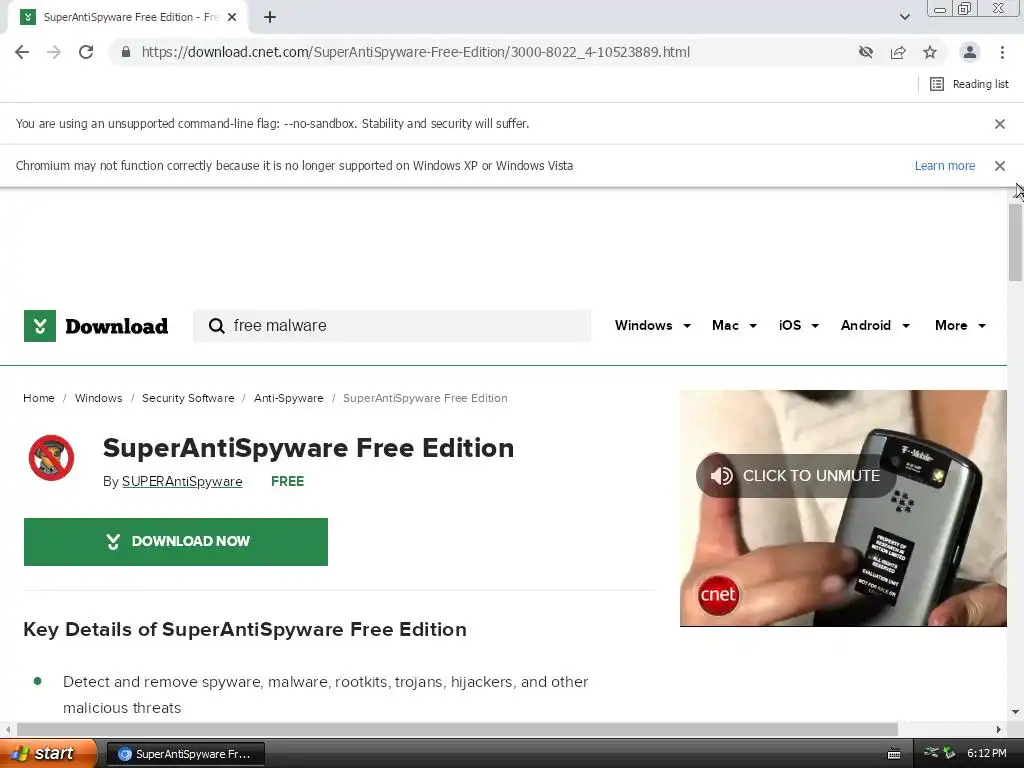Open a new tab with plus button
1024x768 pixels.
270,18
